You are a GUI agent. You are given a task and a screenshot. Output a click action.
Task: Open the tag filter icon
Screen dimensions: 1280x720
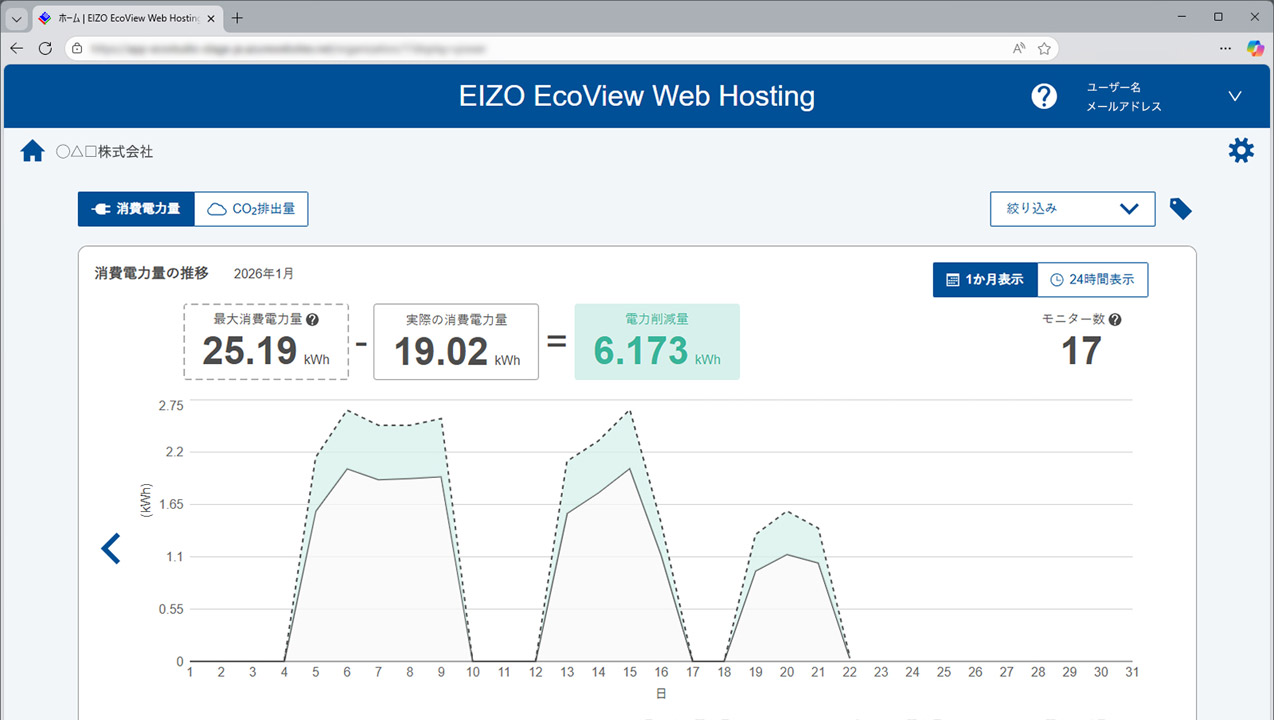click(x=1180, y=208)
